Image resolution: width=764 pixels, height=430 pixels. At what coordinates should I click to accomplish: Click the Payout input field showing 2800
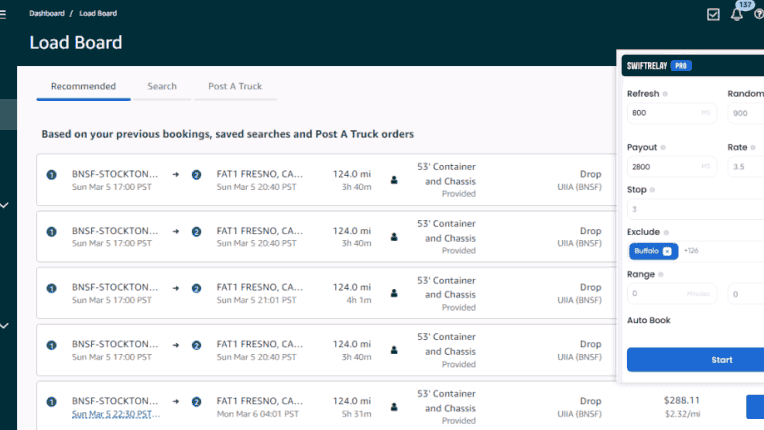click(671, 167)
